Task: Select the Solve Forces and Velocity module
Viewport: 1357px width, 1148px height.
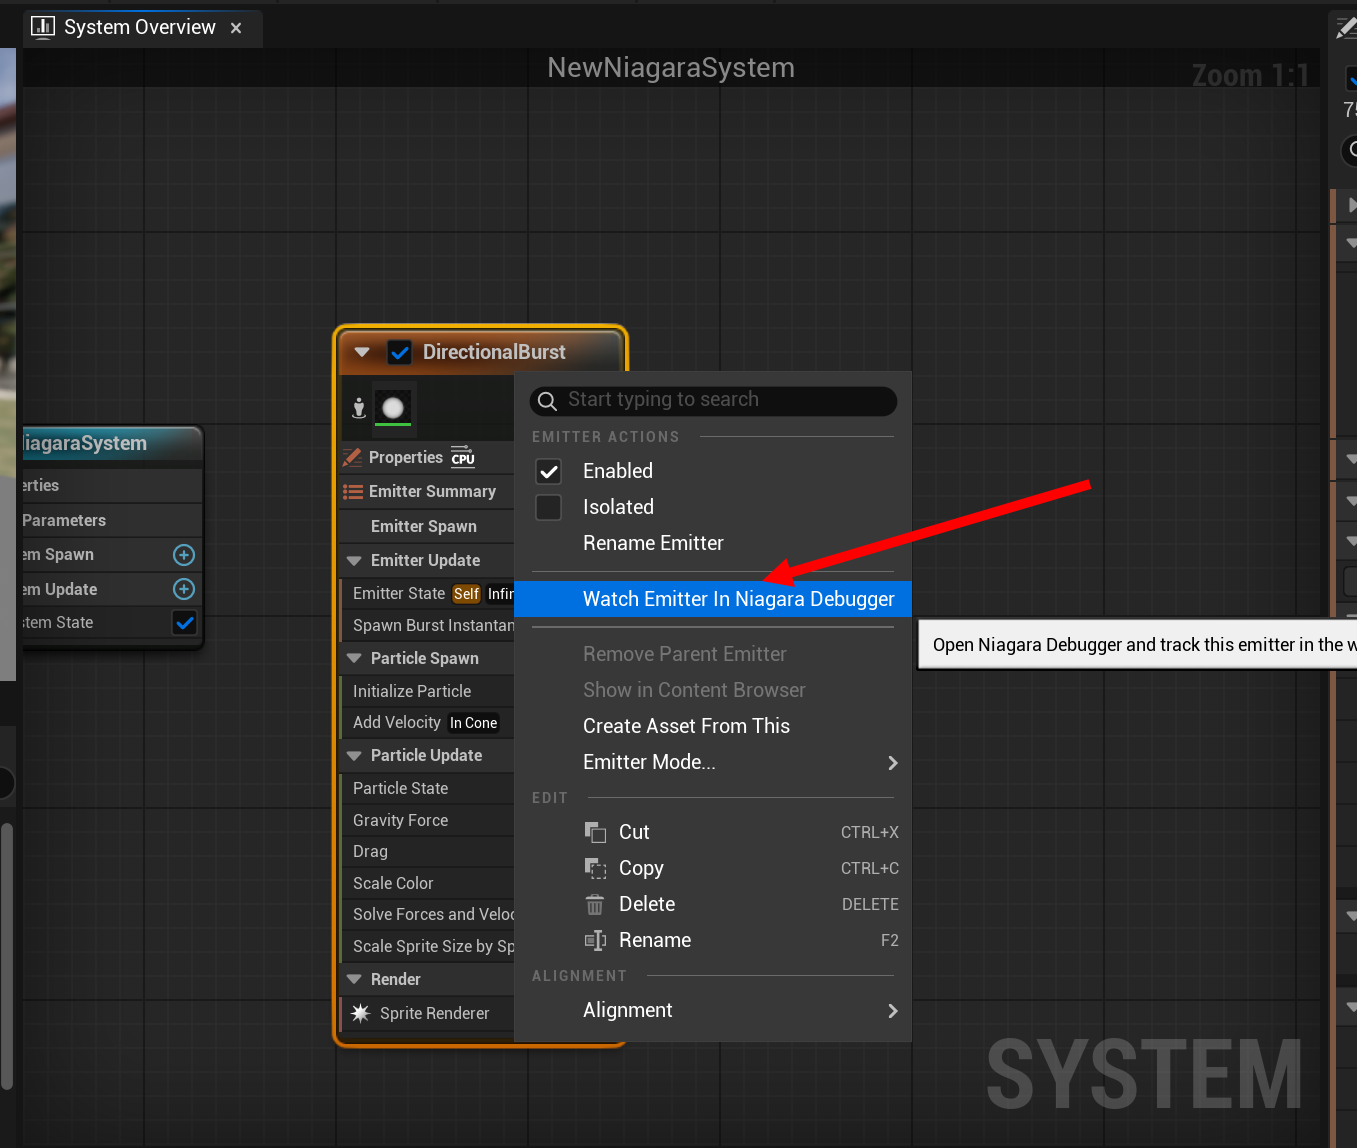Action: tap(427, 914)
